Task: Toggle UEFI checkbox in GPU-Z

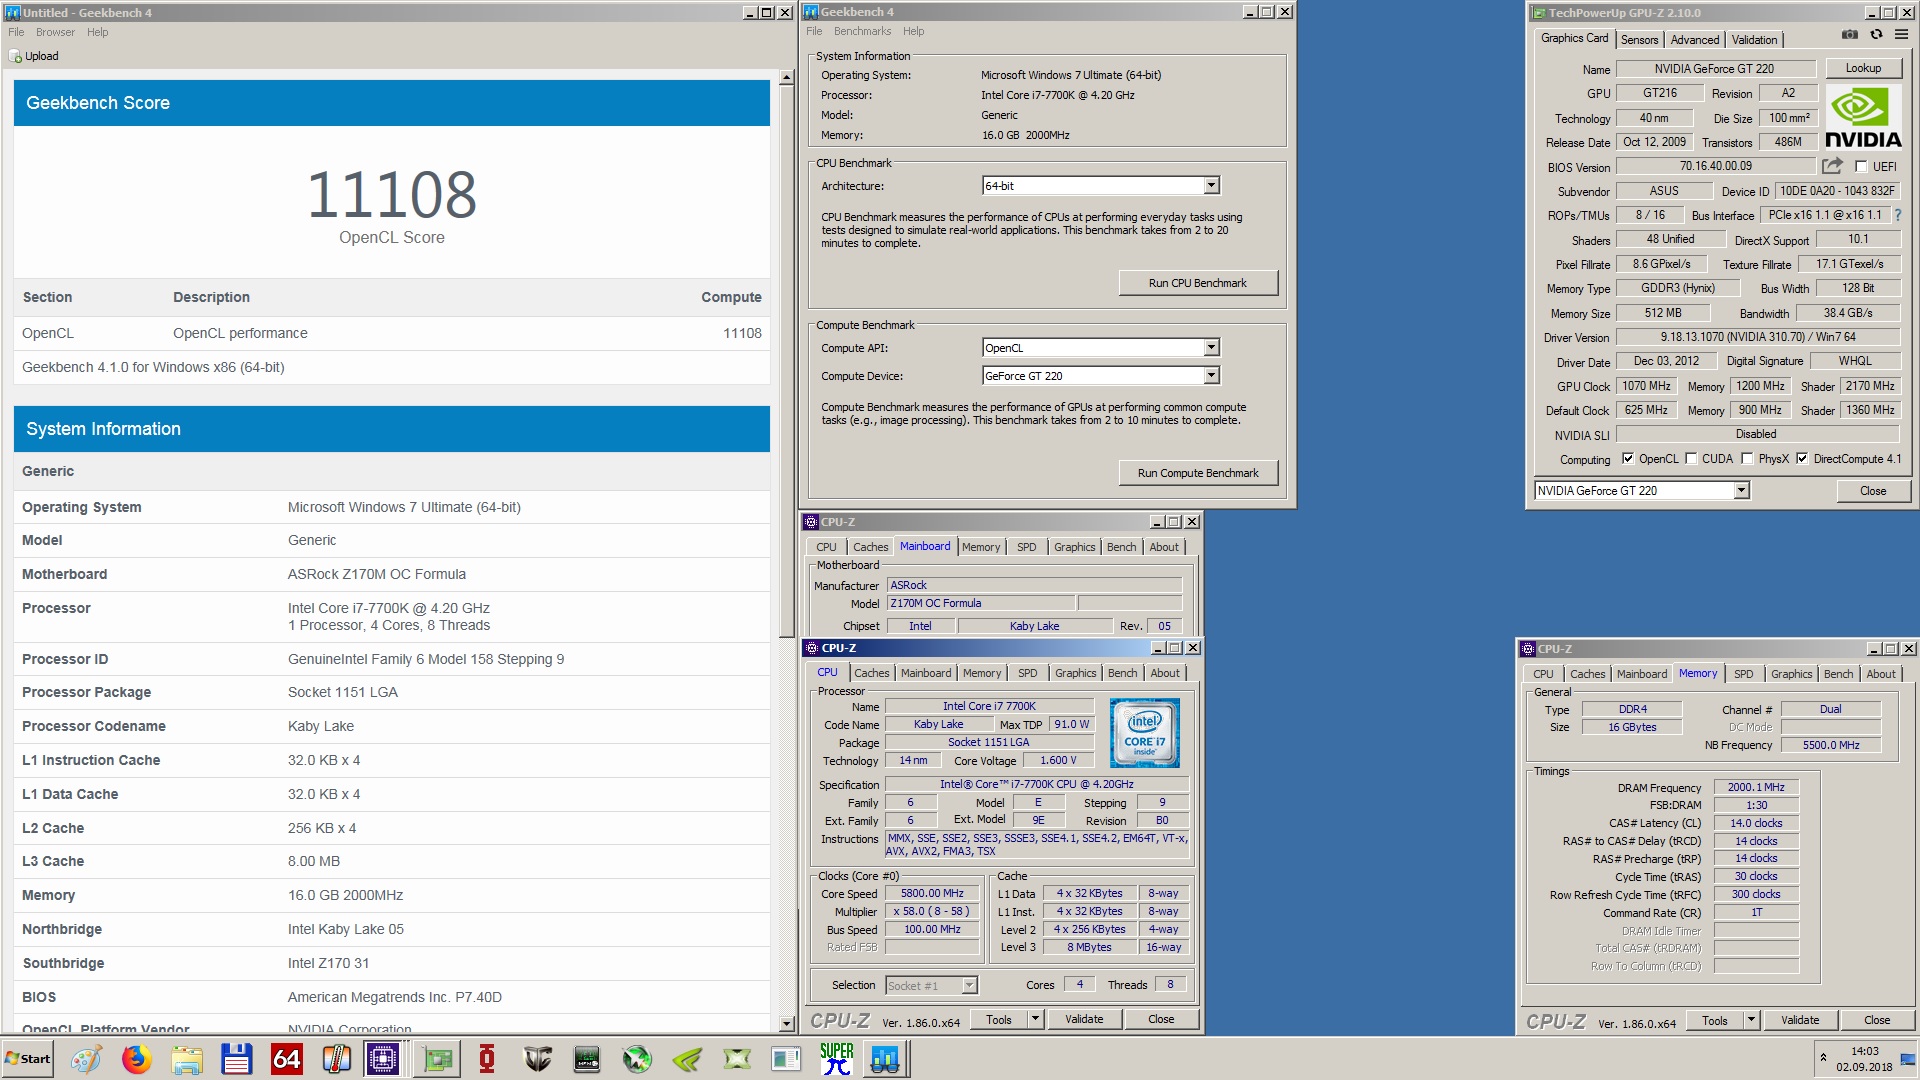Action: [x=1861, y=167]
